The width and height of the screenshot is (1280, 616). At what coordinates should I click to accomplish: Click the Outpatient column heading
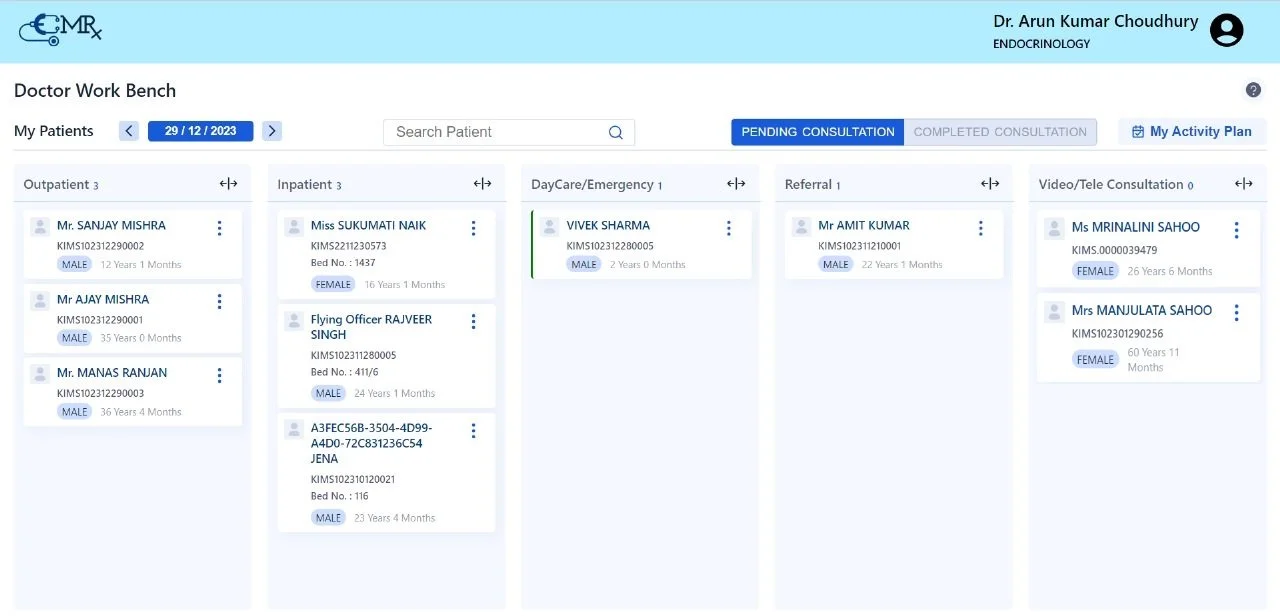point(56,184)
